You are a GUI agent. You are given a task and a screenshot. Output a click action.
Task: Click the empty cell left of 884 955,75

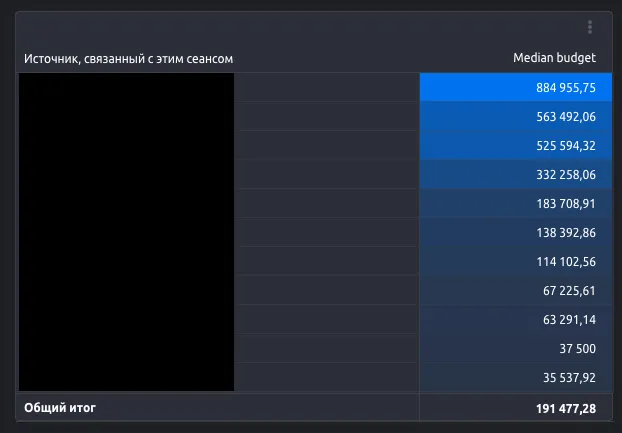[326, 88]
